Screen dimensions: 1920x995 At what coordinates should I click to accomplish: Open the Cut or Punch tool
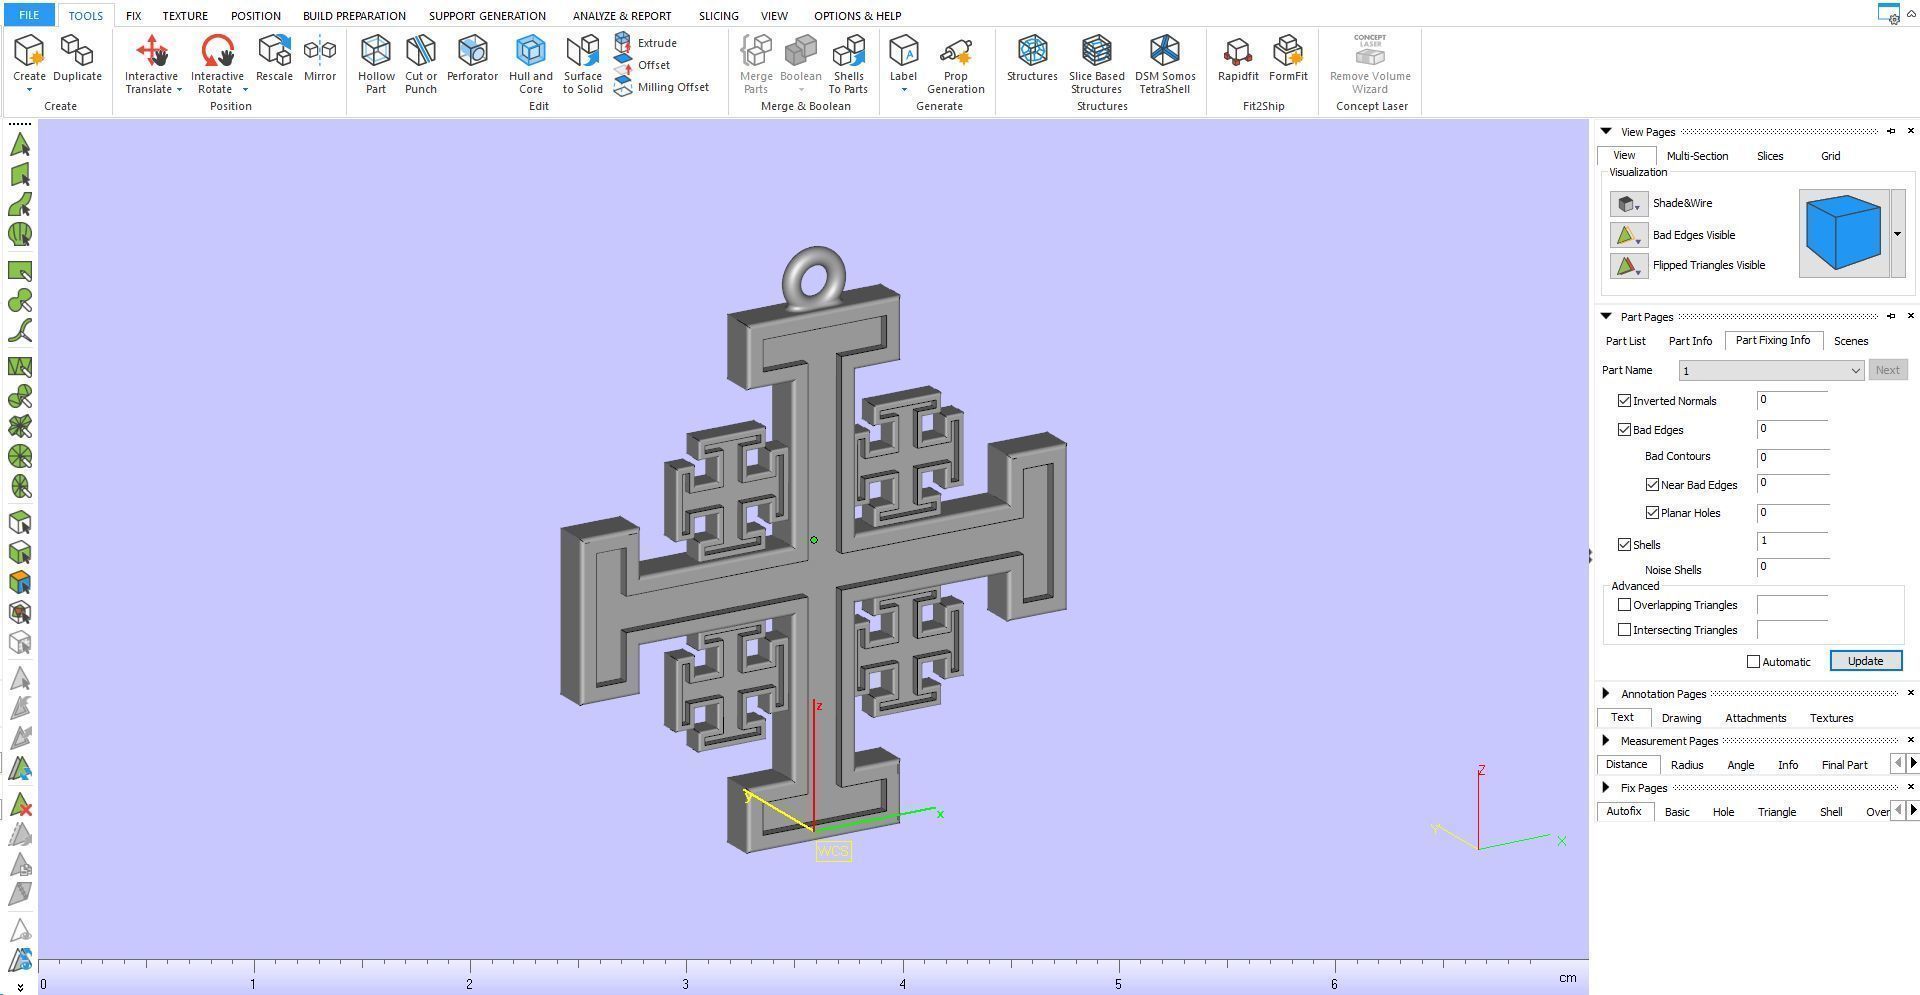pos(421,64)
